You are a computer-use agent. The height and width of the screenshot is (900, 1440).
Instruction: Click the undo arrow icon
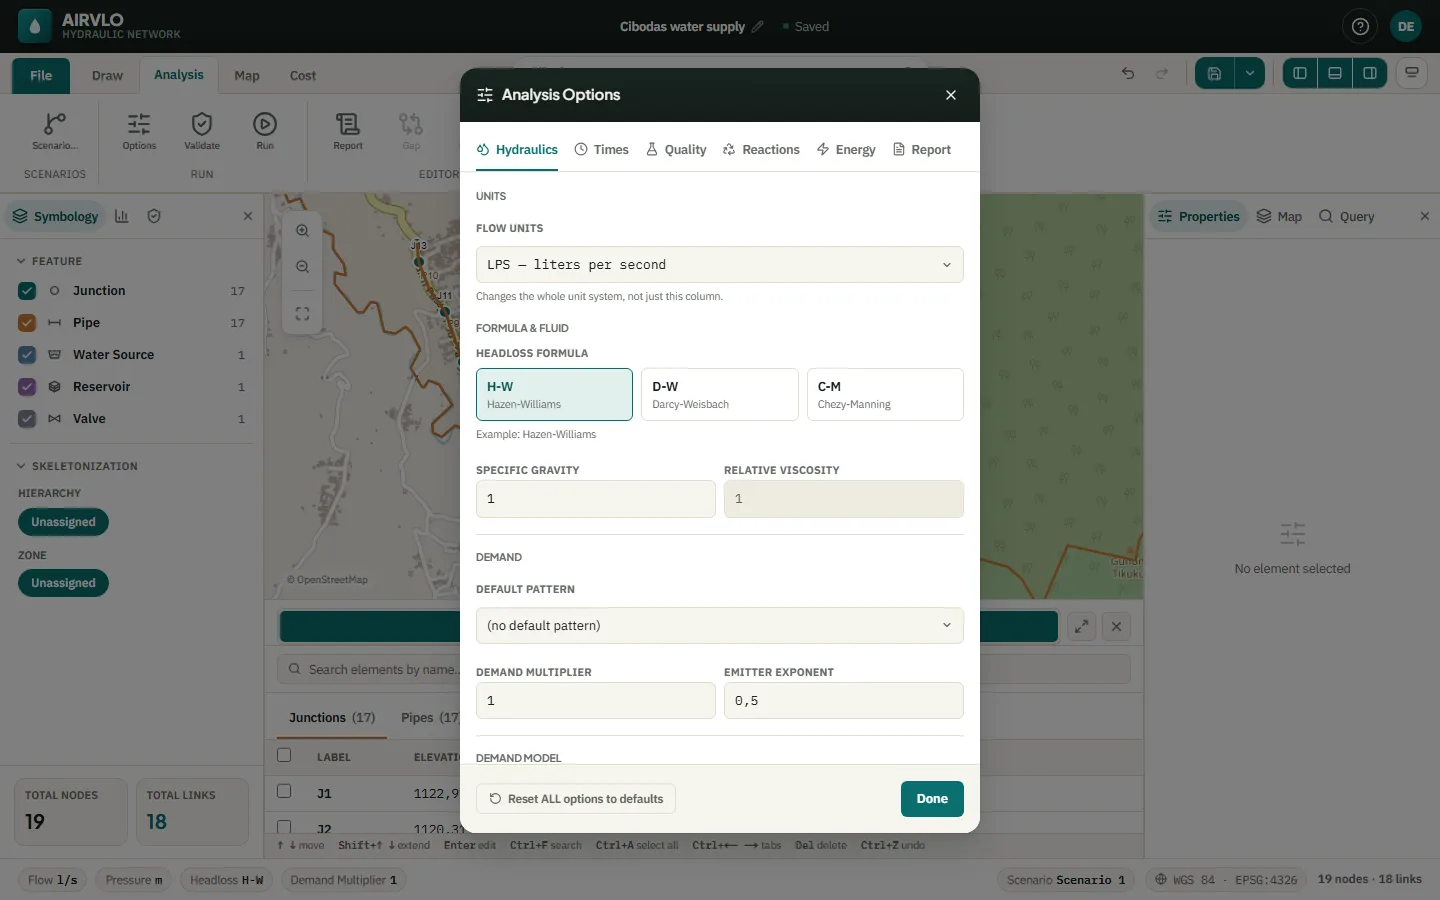[1128, 73]
